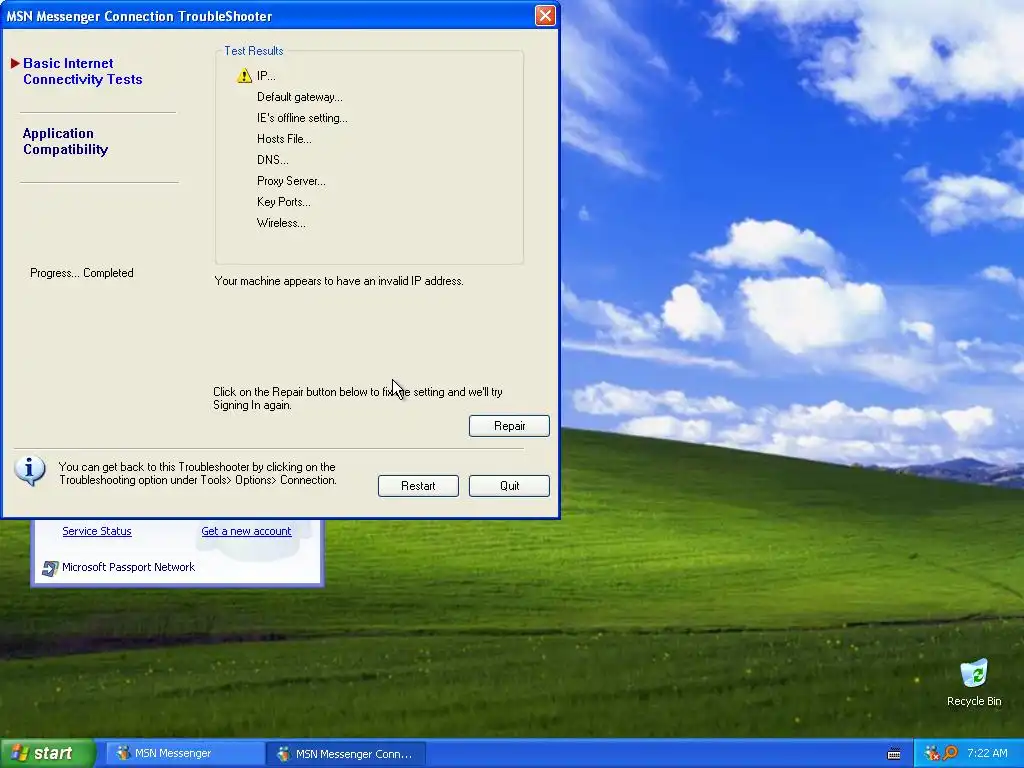Click the Repair button
1024x768 pixels.
click(509, 426)
